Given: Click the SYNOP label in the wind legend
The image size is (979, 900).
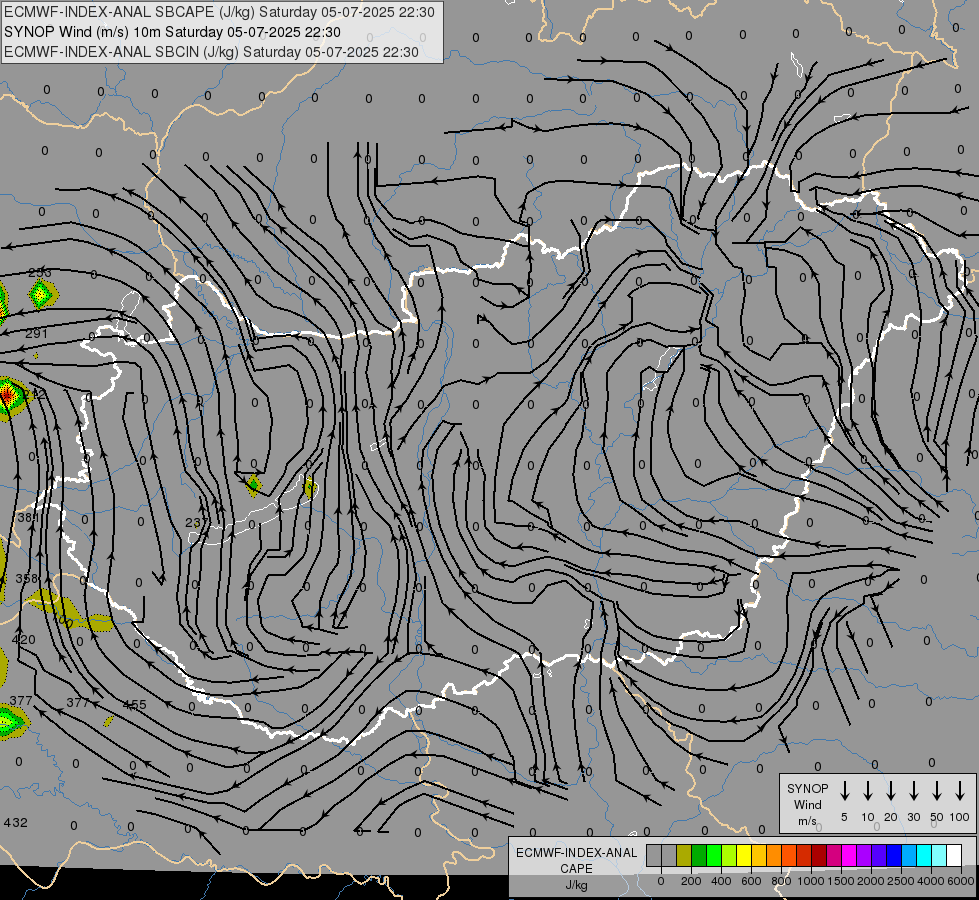Looking at the screenshot, I should point(807,788).
